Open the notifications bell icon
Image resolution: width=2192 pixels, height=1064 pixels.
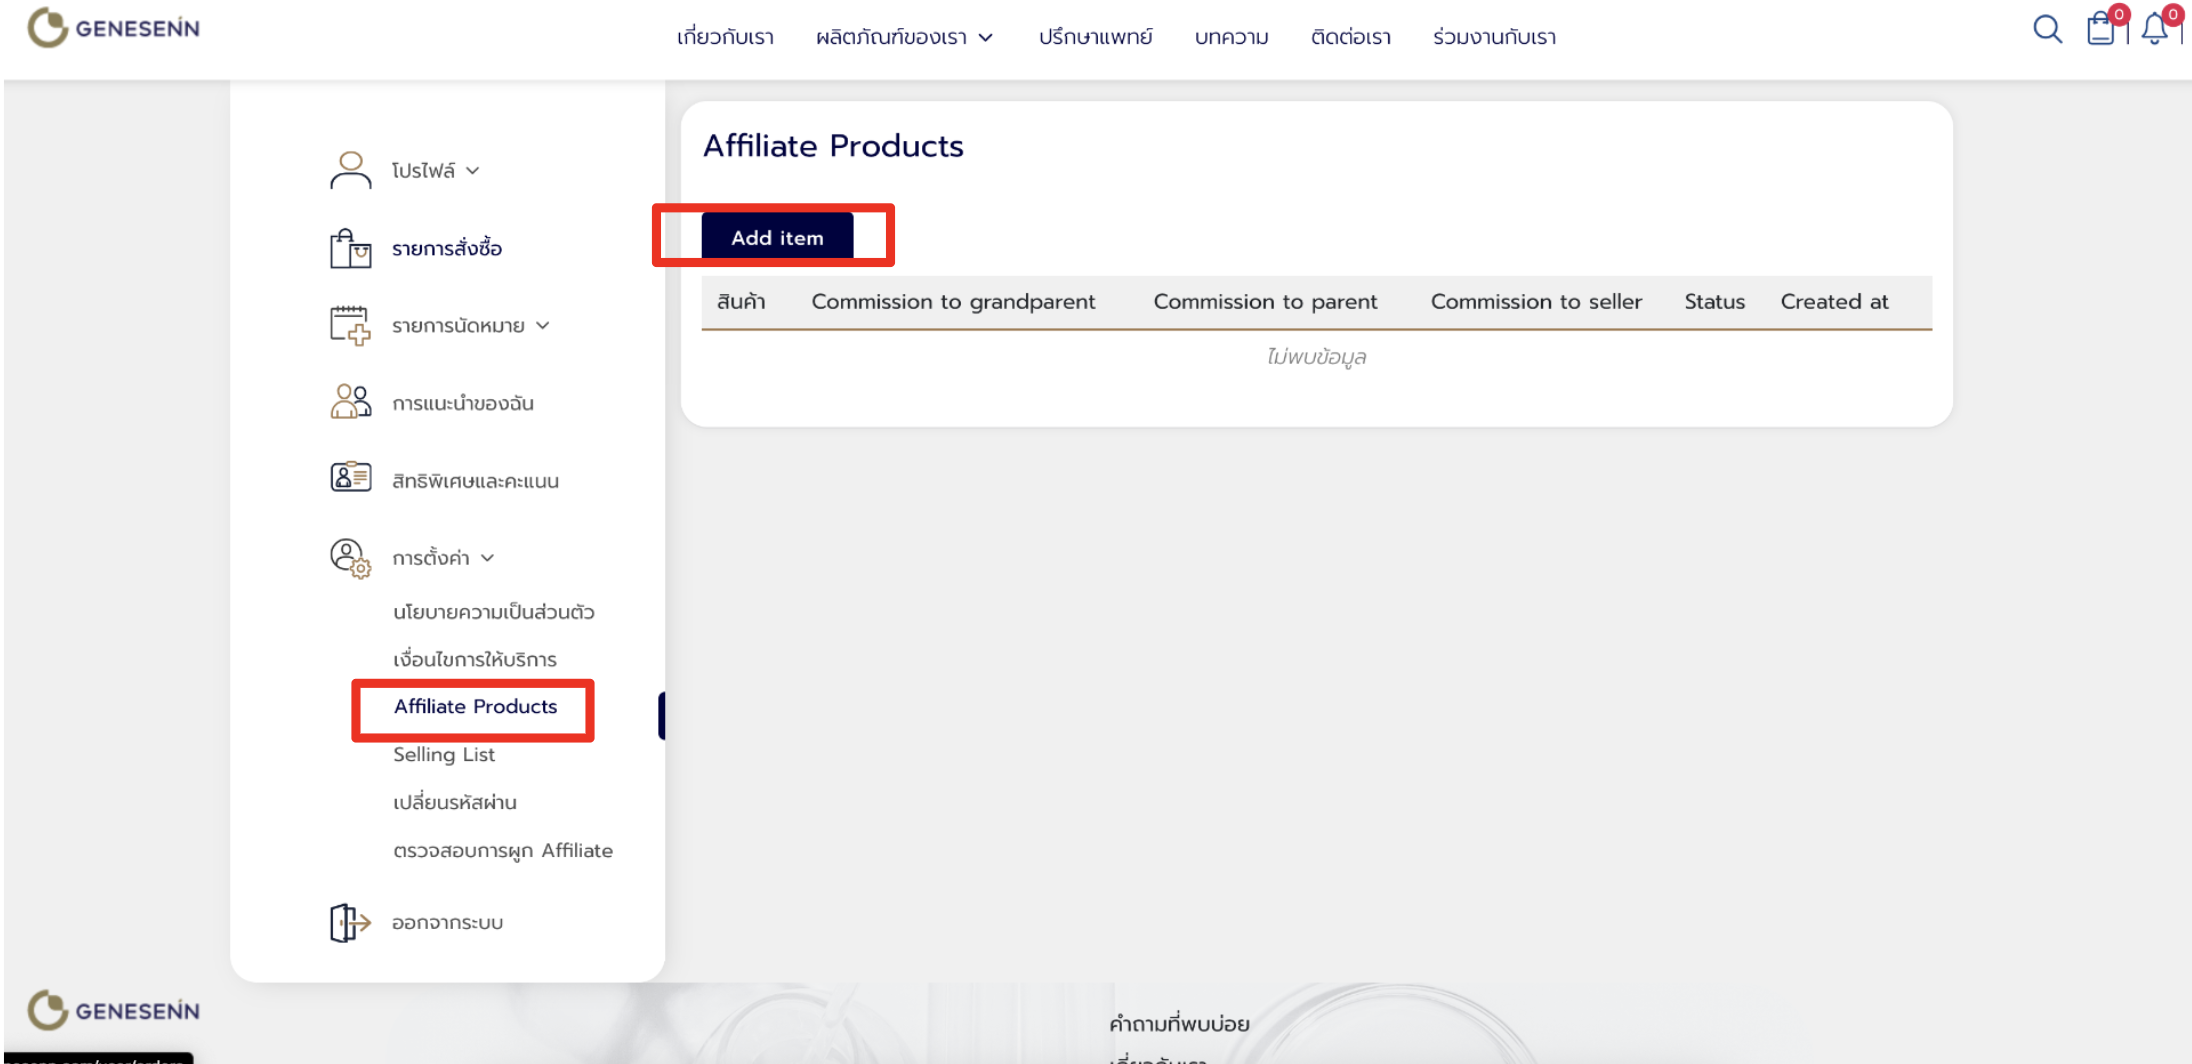click(x=2155, y=29)
